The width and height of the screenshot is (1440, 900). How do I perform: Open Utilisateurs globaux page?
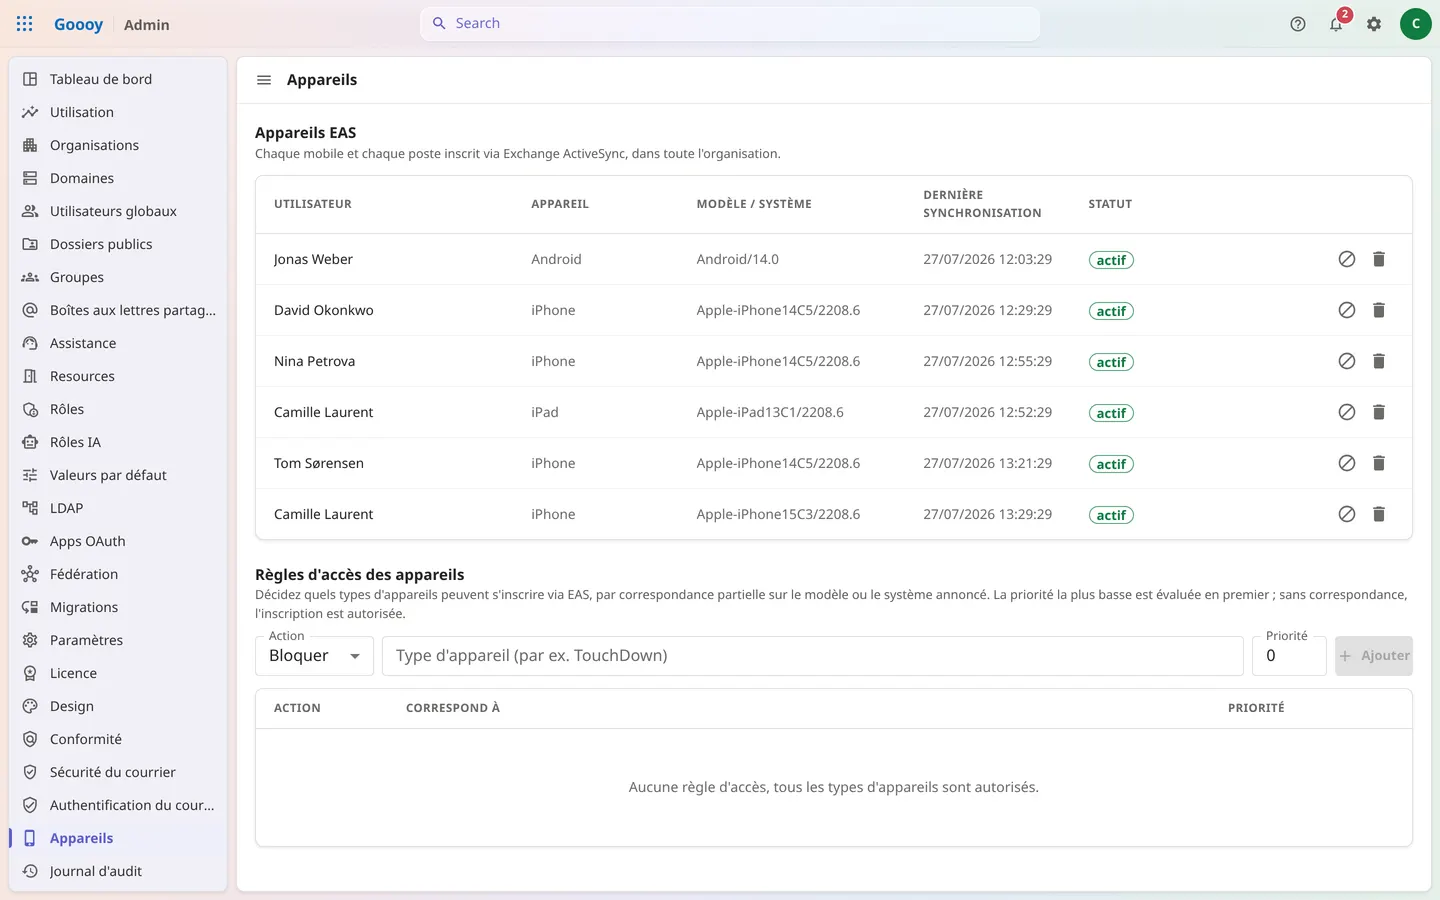(x=118, y=211)
